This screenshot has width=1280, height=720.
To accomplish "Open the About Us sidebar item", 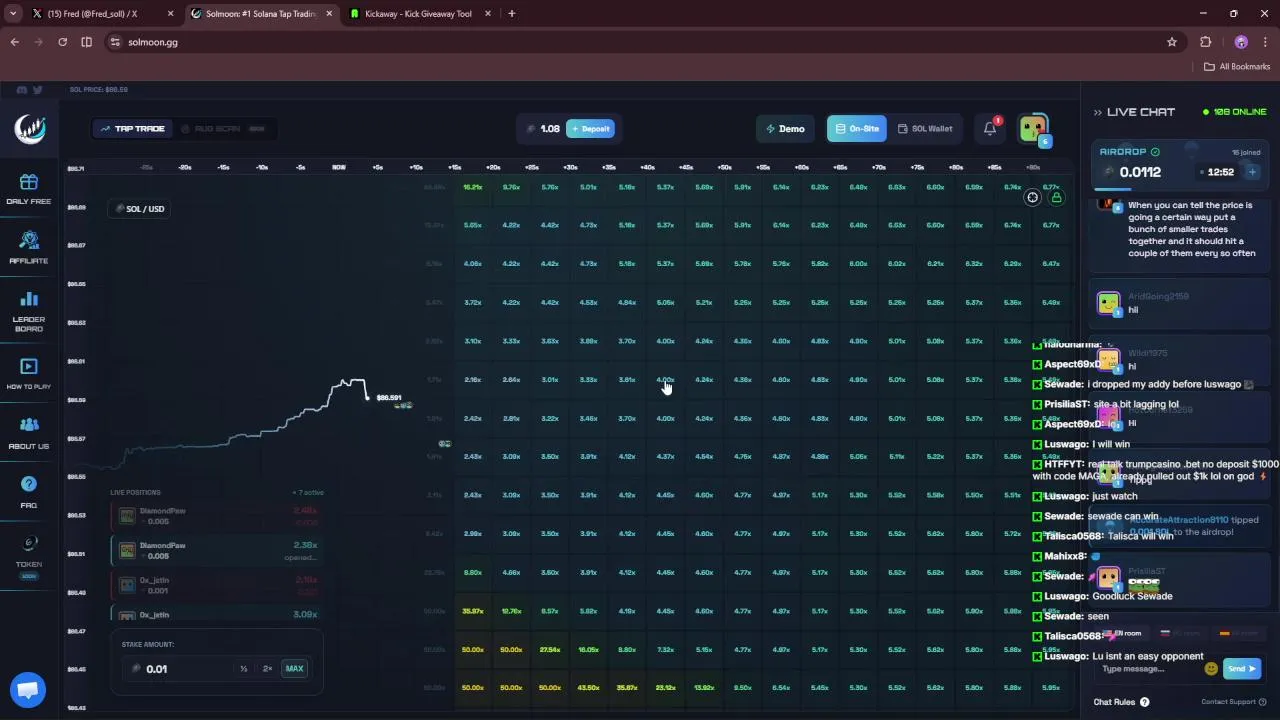I will point(28,432).
